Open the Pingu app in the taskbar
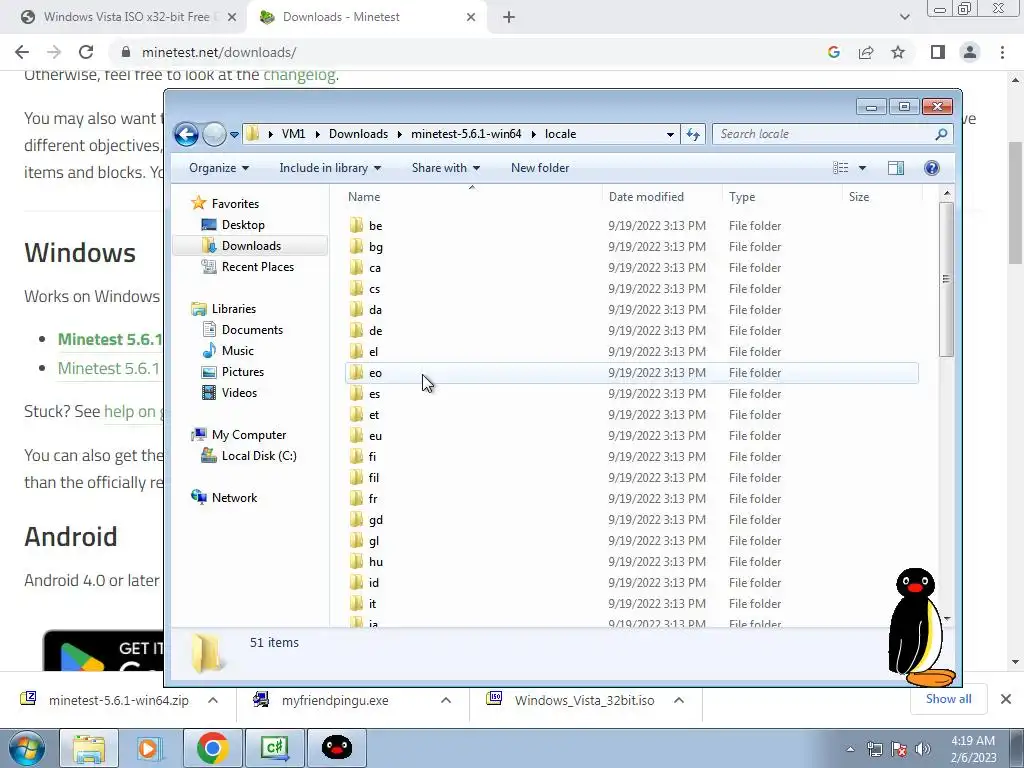This screenshot has width=1024, height=768. (x=337, y=748)
